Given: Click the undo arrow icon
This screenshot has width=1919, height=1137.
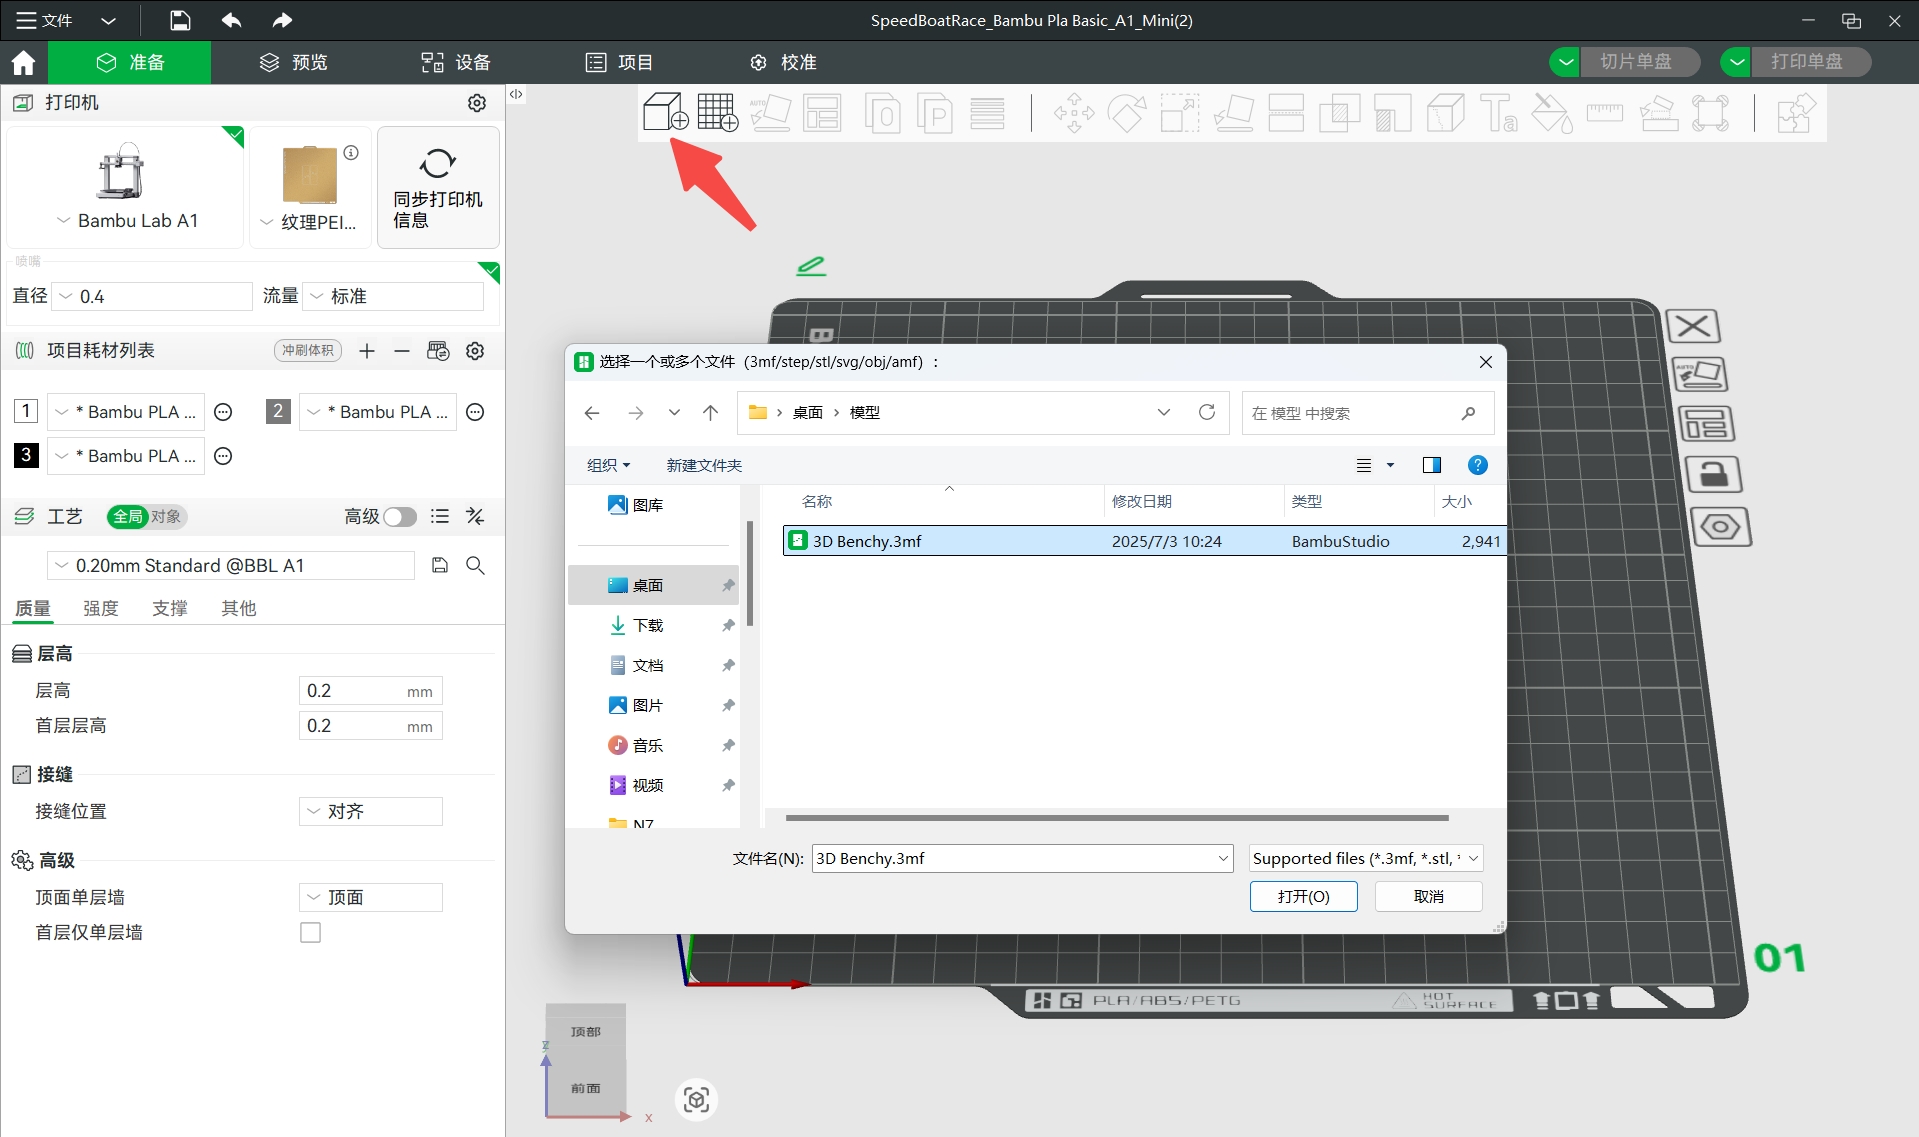Looking at the screenshot, I should 231,20.
